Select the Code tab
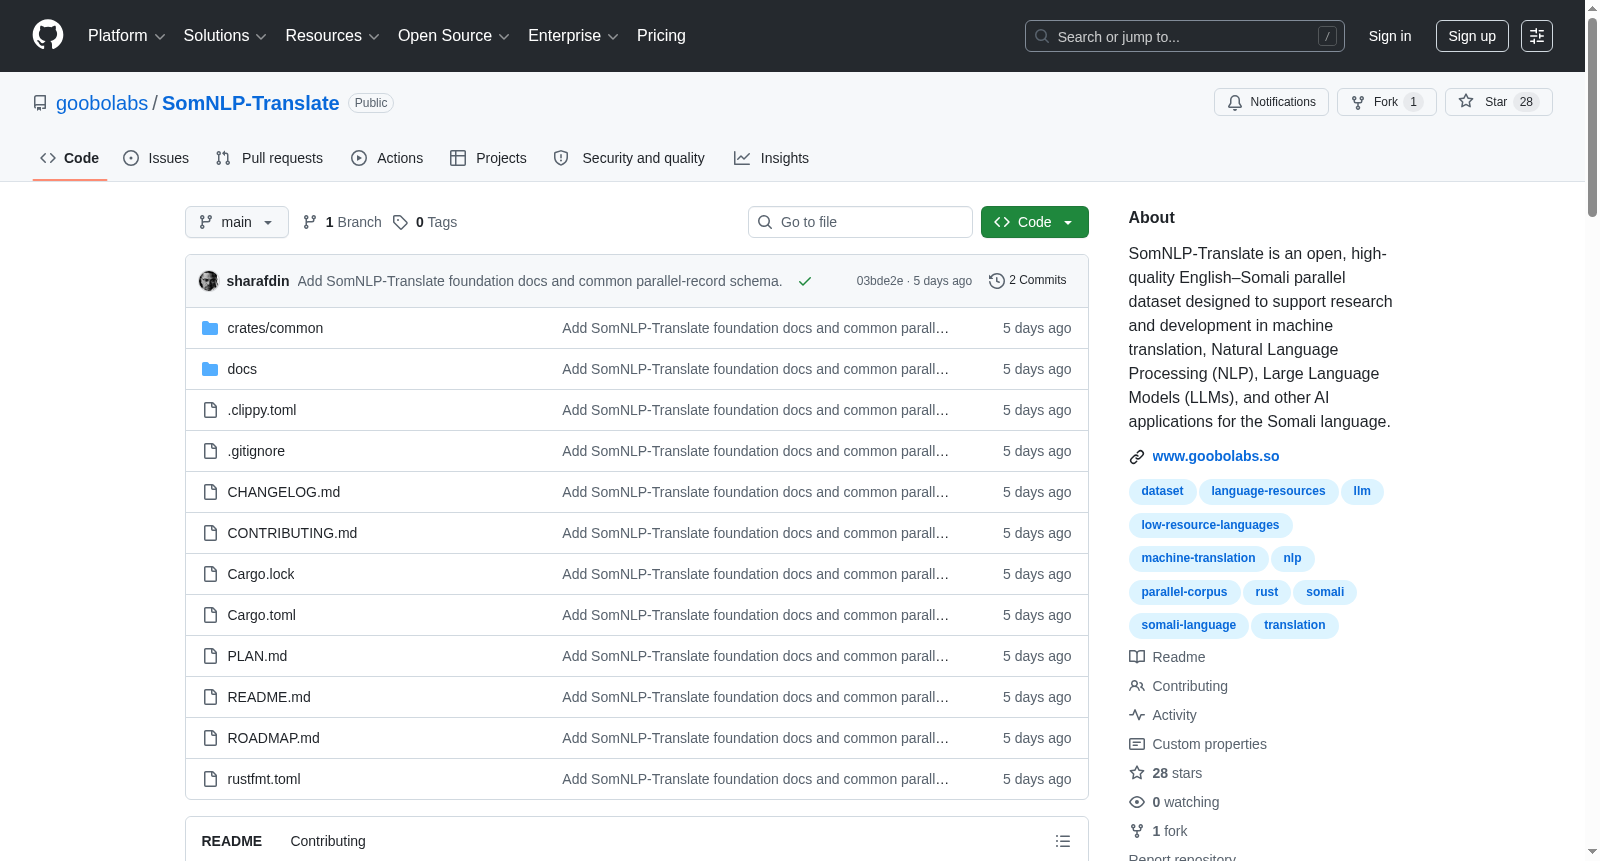 pyautogui.click(x=70, y=158)
